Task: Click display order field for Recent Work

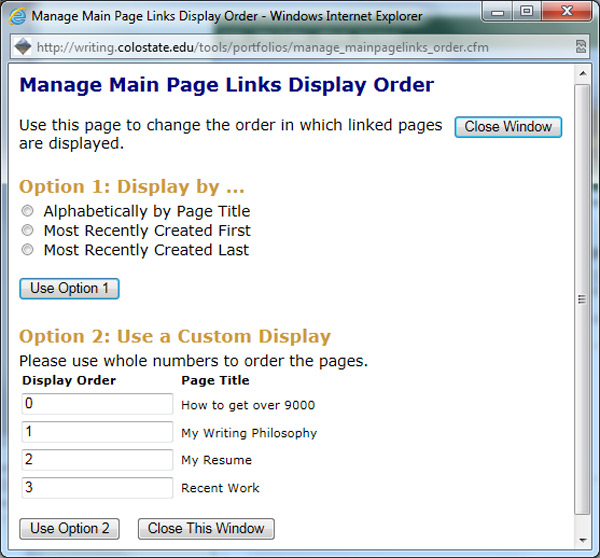Action: coord(97,488)
